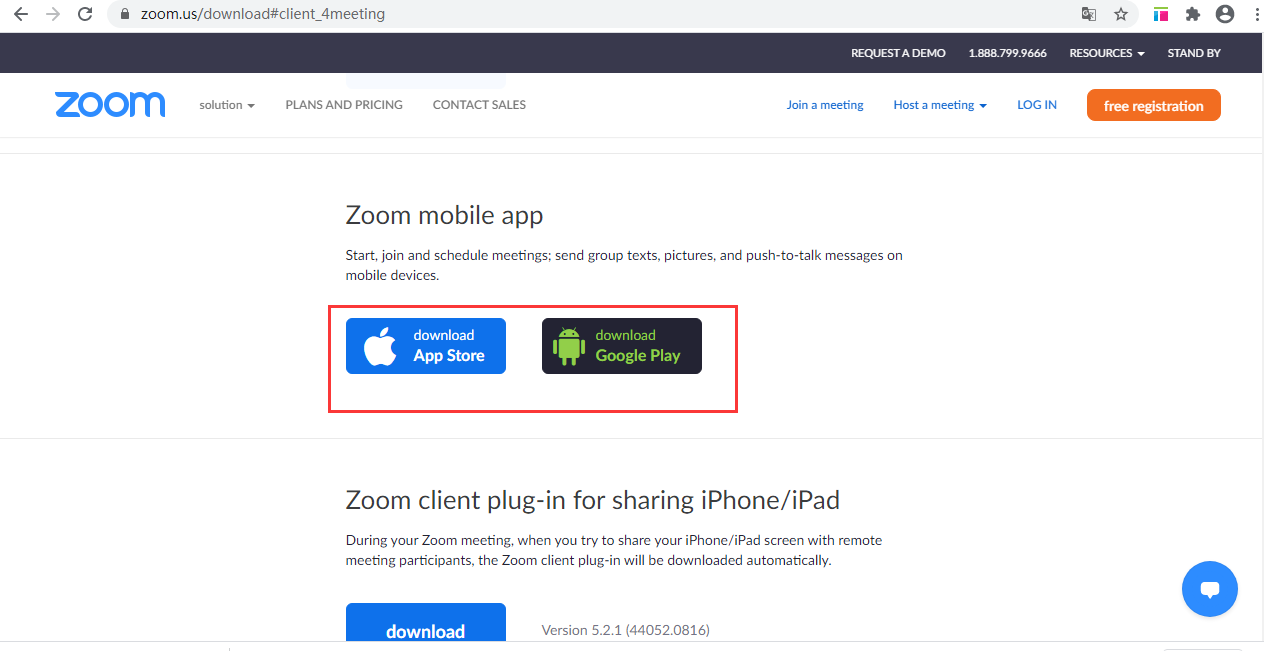Viewport: 1264px width, 651px height.
Task: Open the Resources dropdown
Action: pos(1106,53)
